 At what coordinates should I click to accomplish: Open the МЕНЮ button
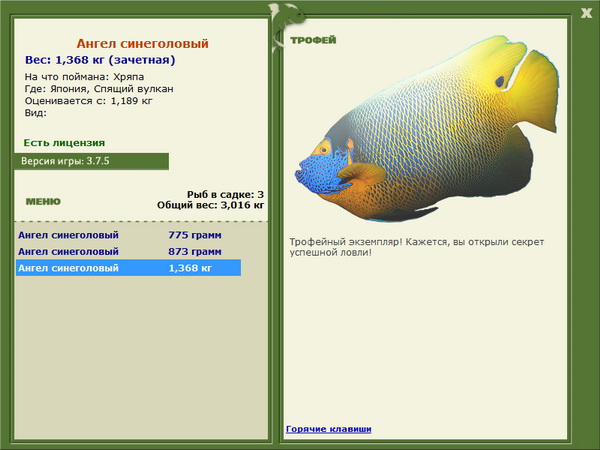(43, 202)
